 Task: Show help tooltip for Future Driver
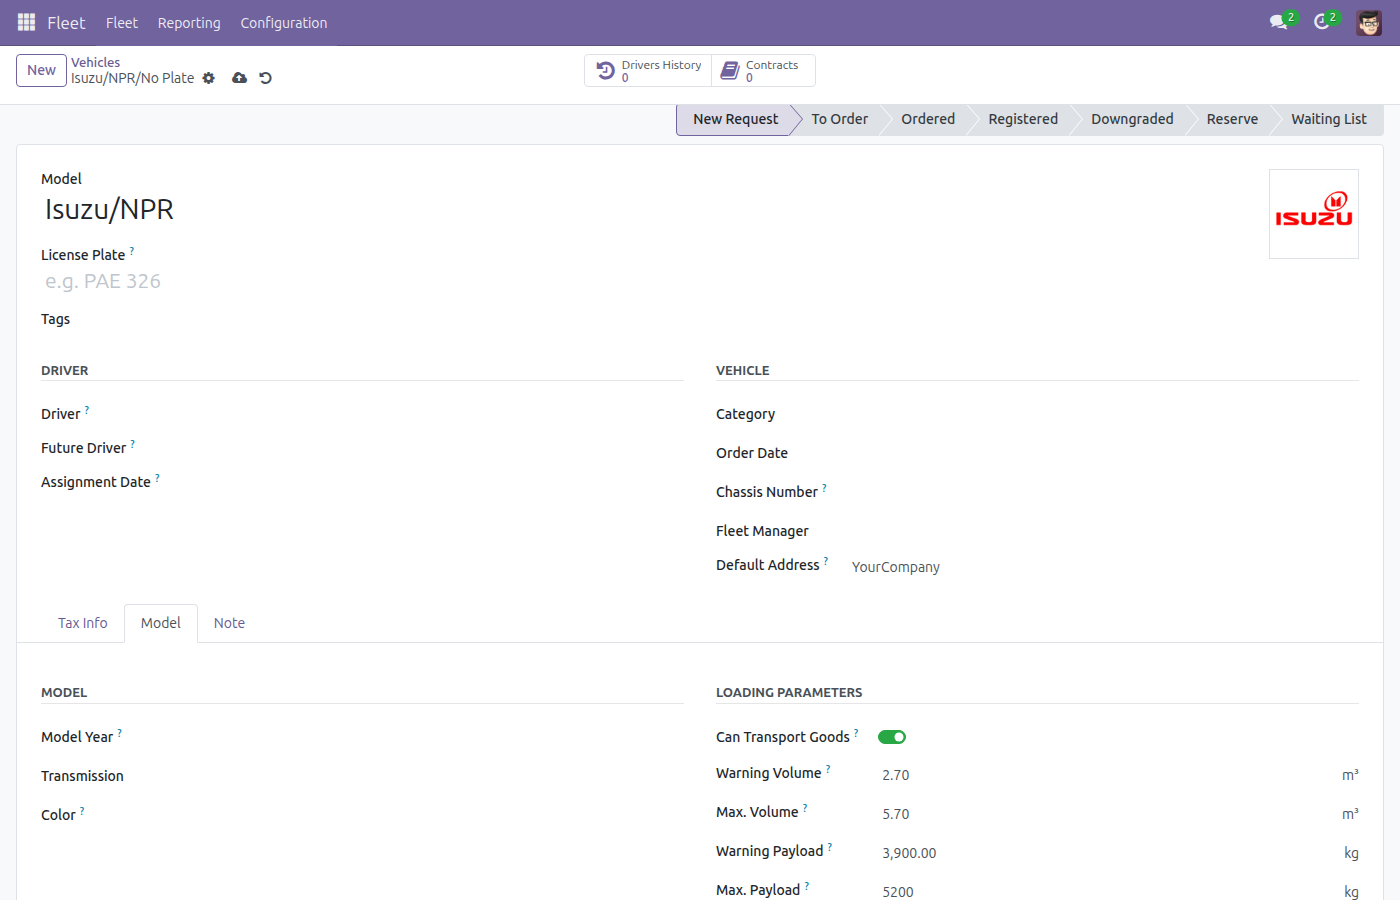[133, 443]
